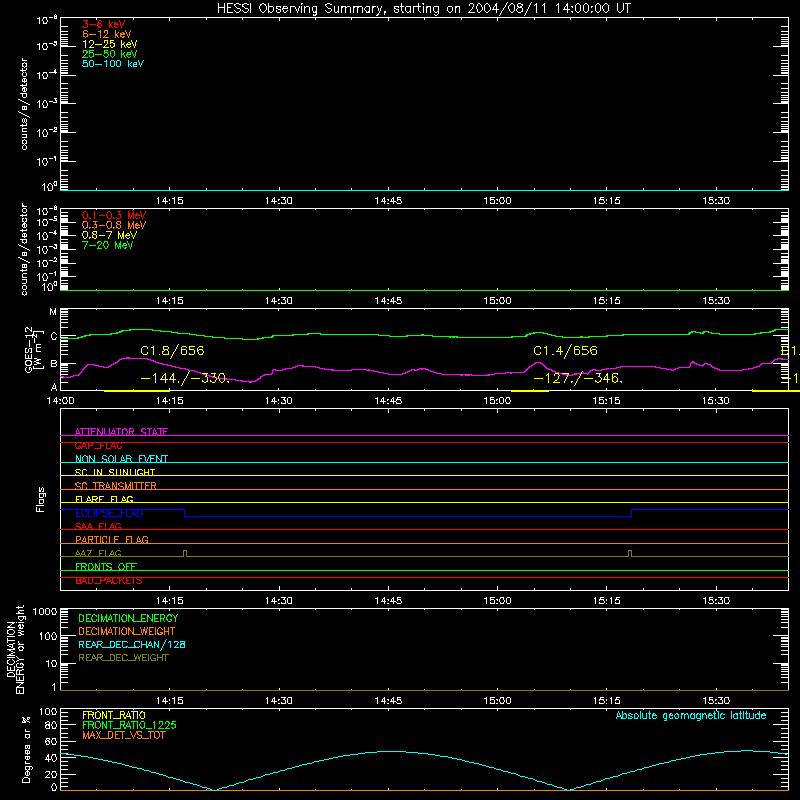The height and width of the screenshot is (800, 800).
Task: Click the magenta GOES curve peak near 15:05
Action: coord(537,363)
